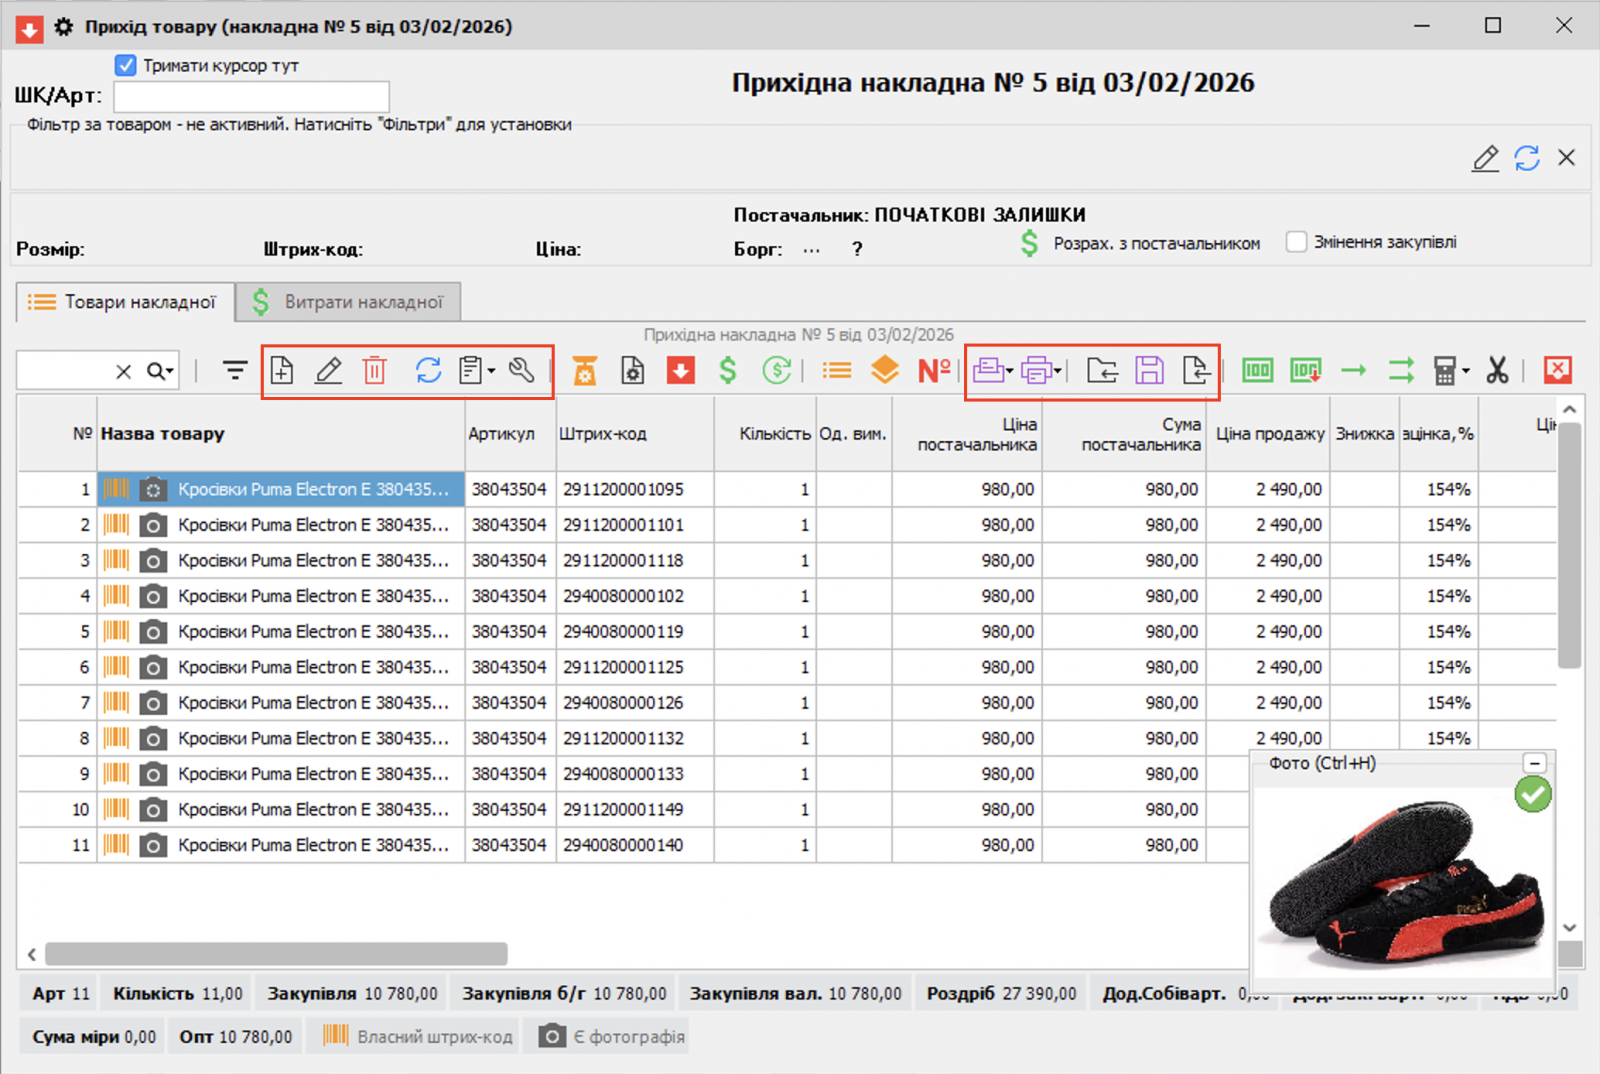Click the green dollar sign toolbar icon

point(728,371)
